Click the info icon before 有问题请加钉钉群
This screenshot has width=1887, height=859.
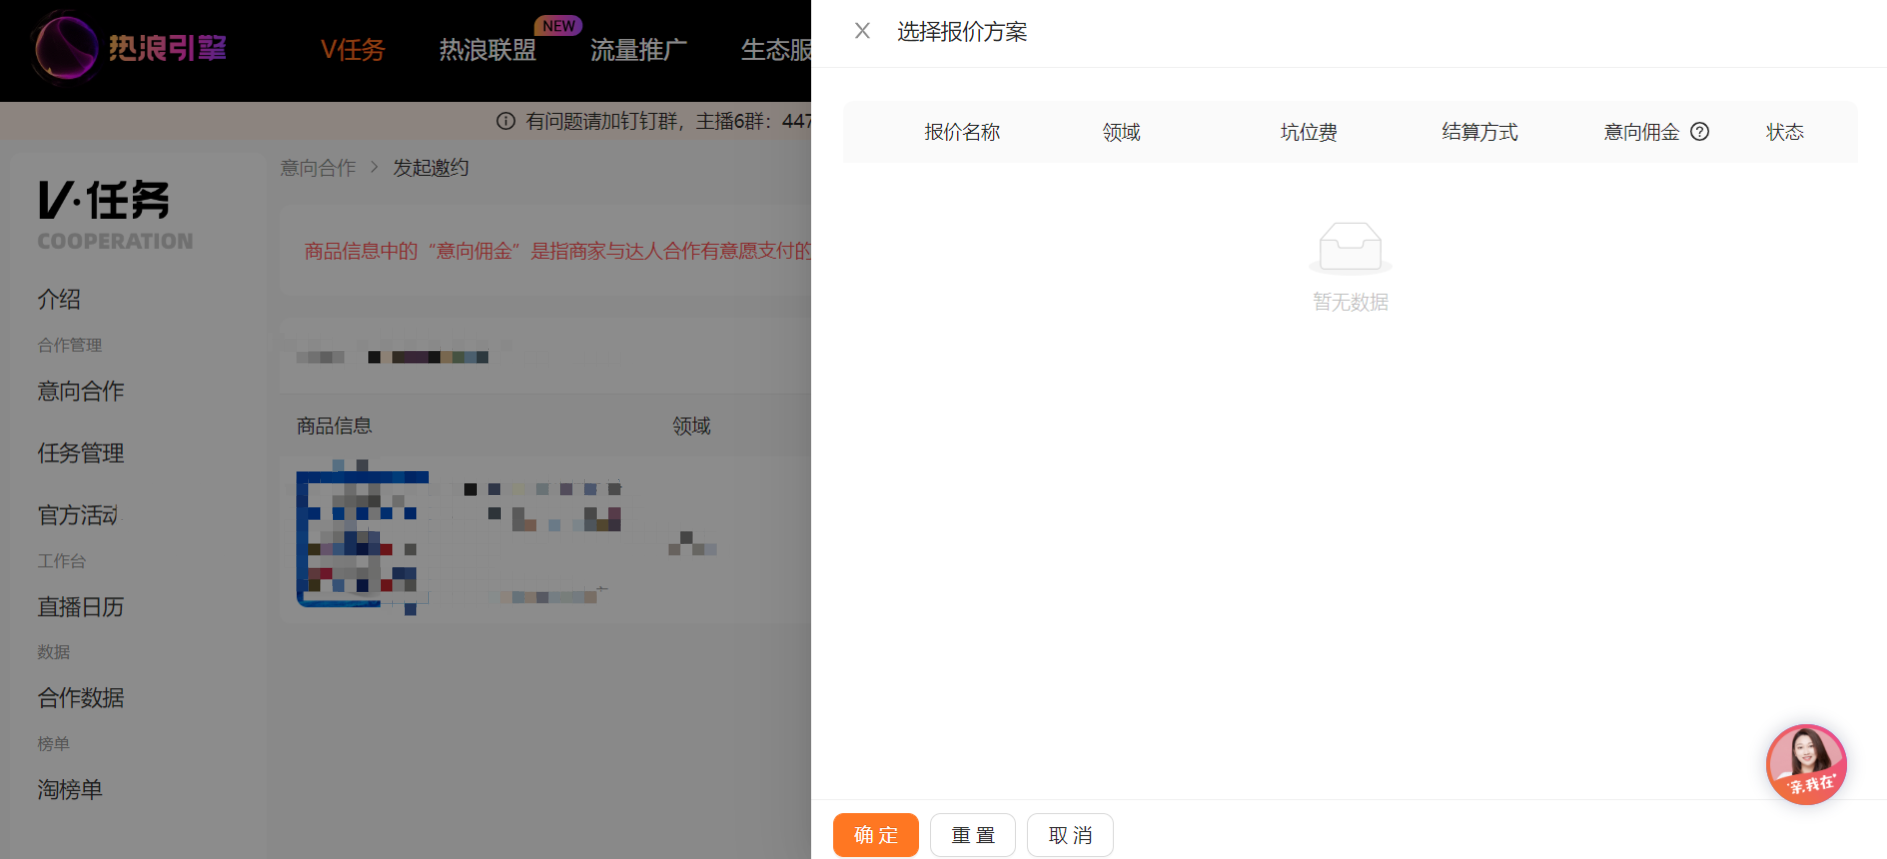[506, 121]
